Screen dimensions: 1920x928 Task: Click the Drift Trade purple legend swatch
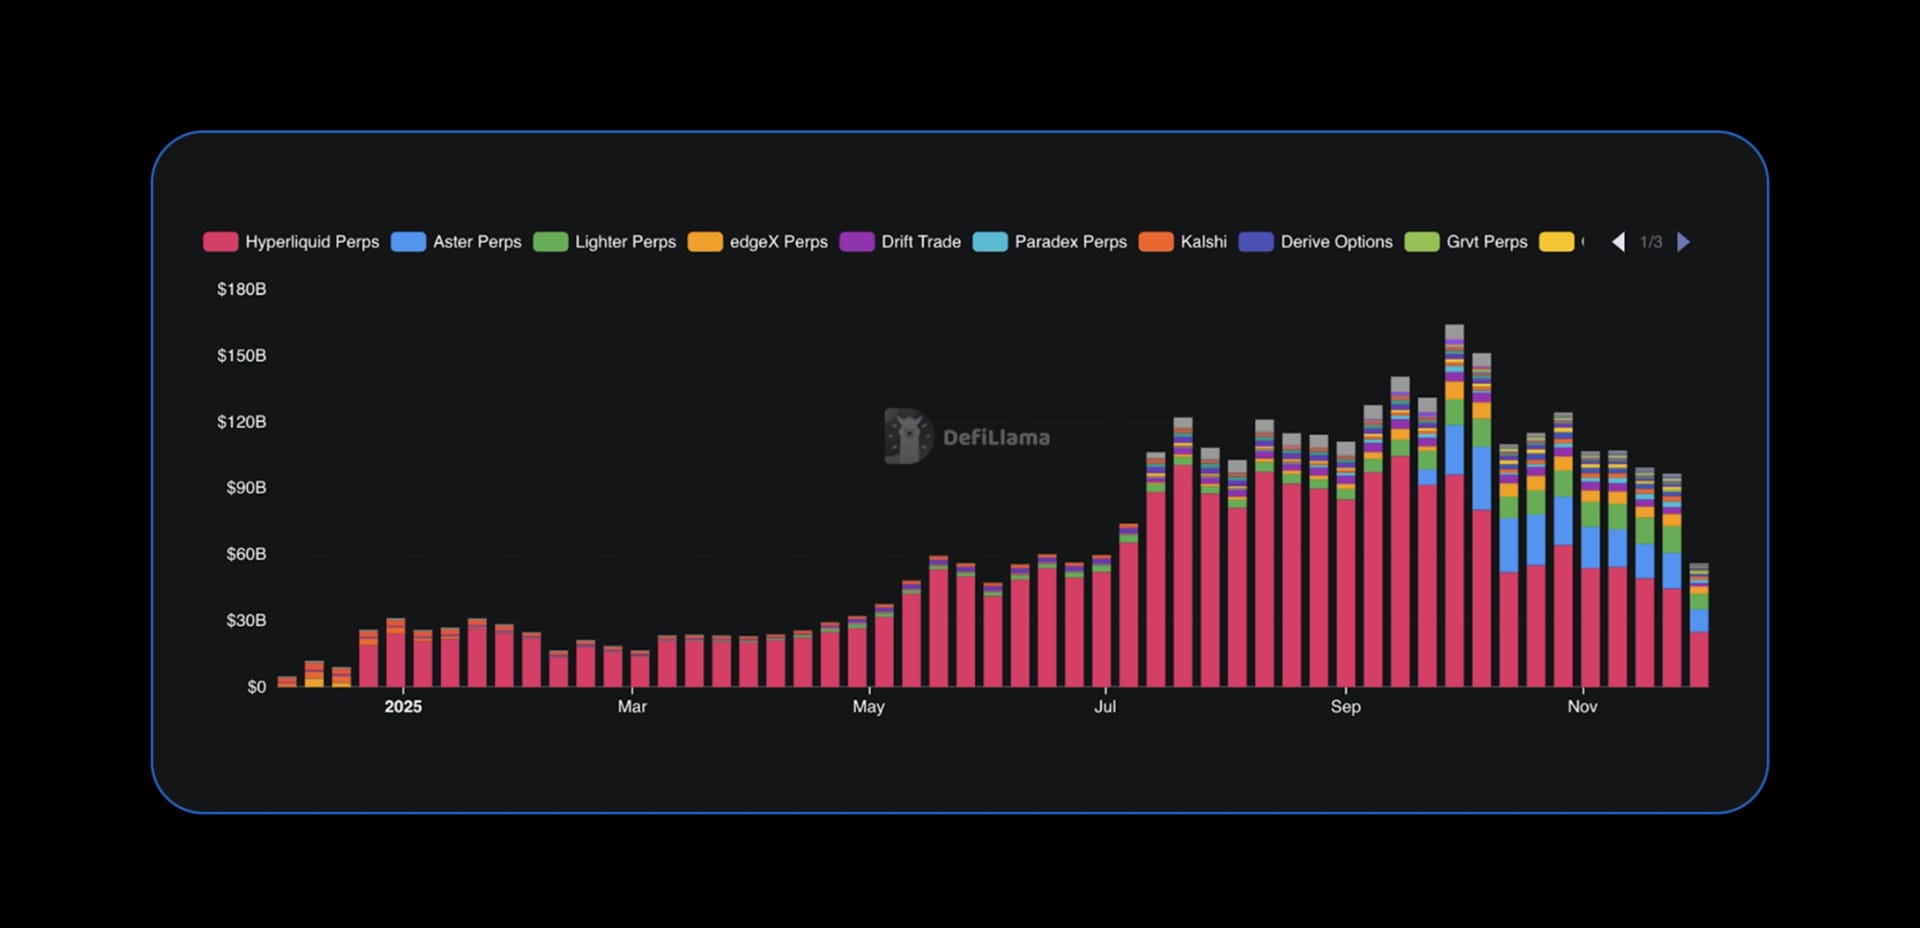(x=857, y=241)
